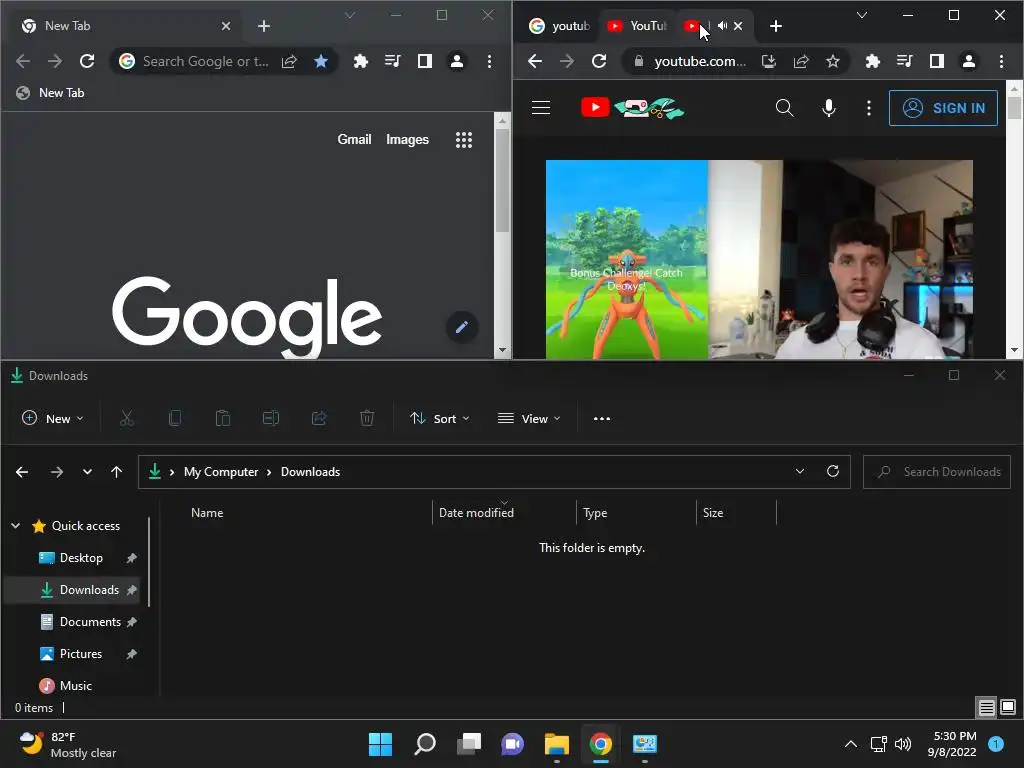This screenshot has width=1024, height=768.
Task: Open Google apps grid icon
Action: click(x=464, y=140)
